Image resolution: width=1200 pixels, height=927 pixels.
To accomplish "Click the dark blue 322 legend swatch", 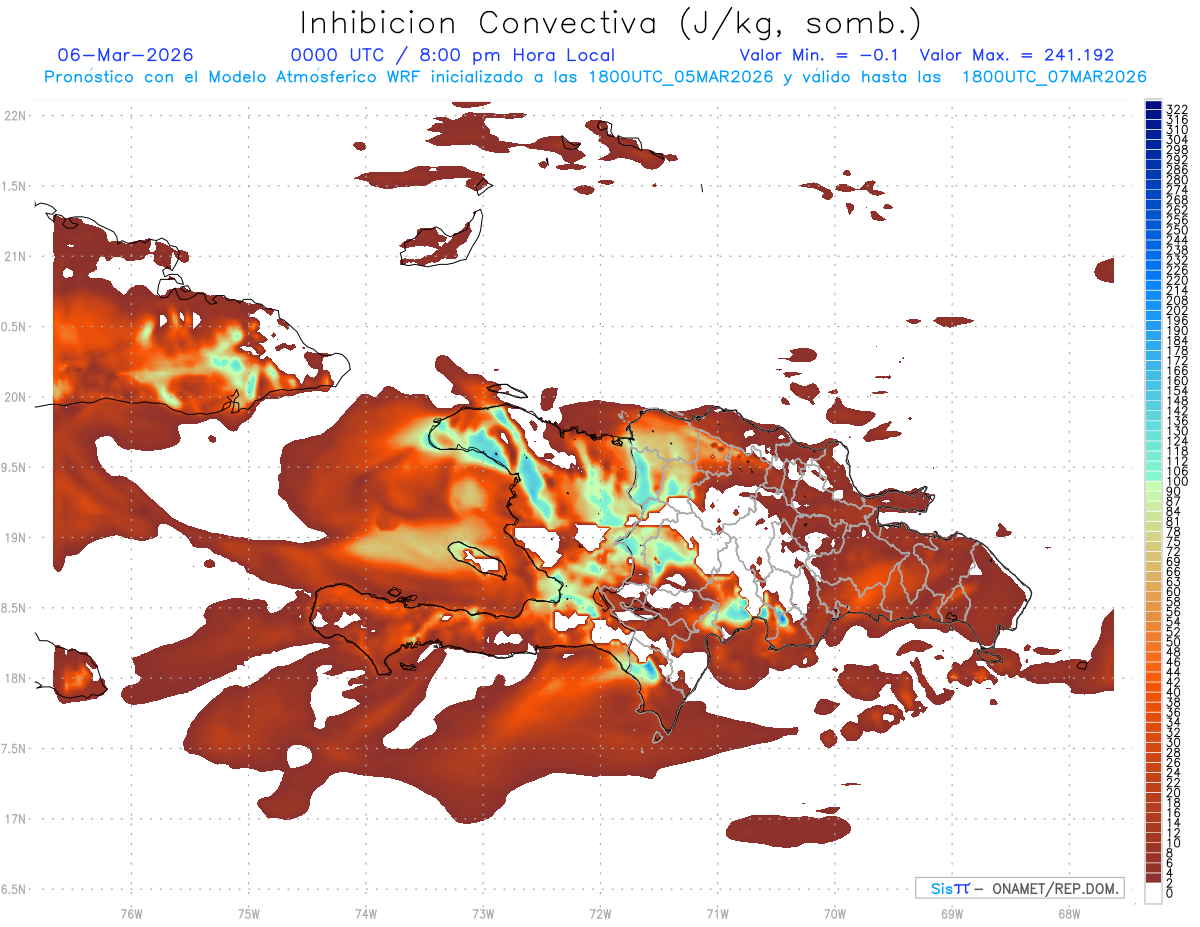I will point(1153,104).
